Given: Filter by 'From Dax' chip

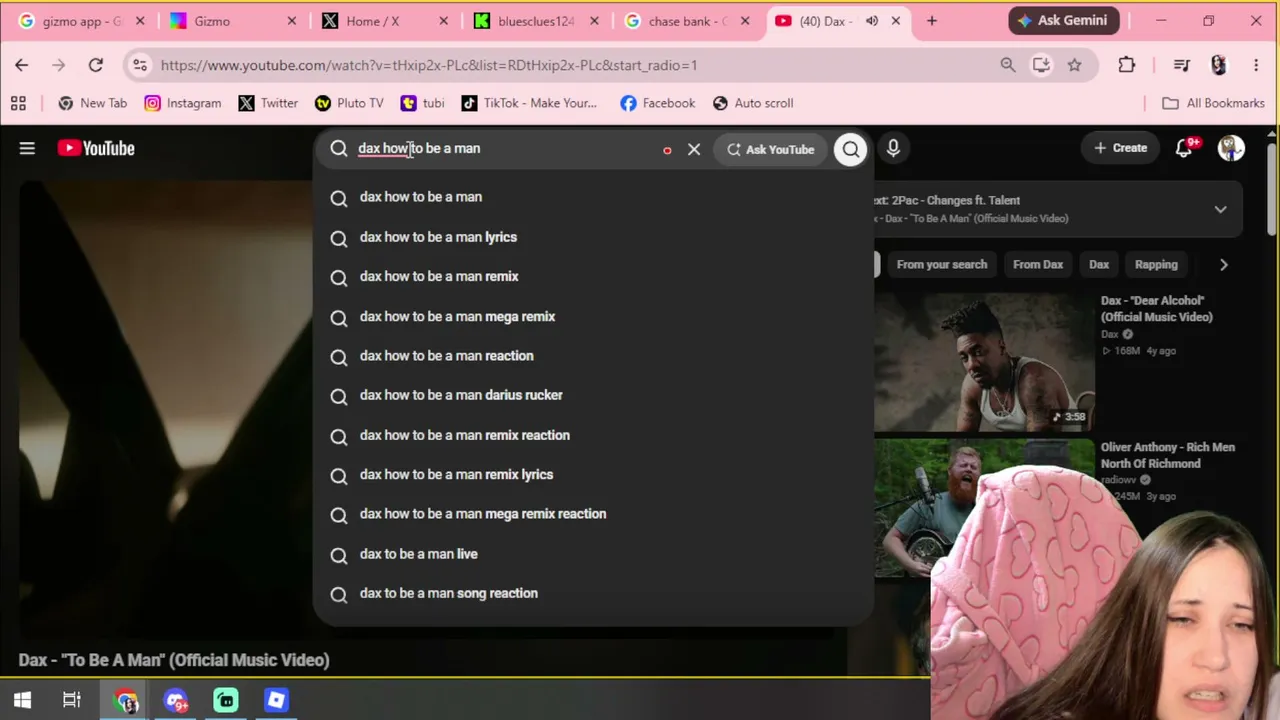Looking at the screenshot, I should pos(1038,265).
